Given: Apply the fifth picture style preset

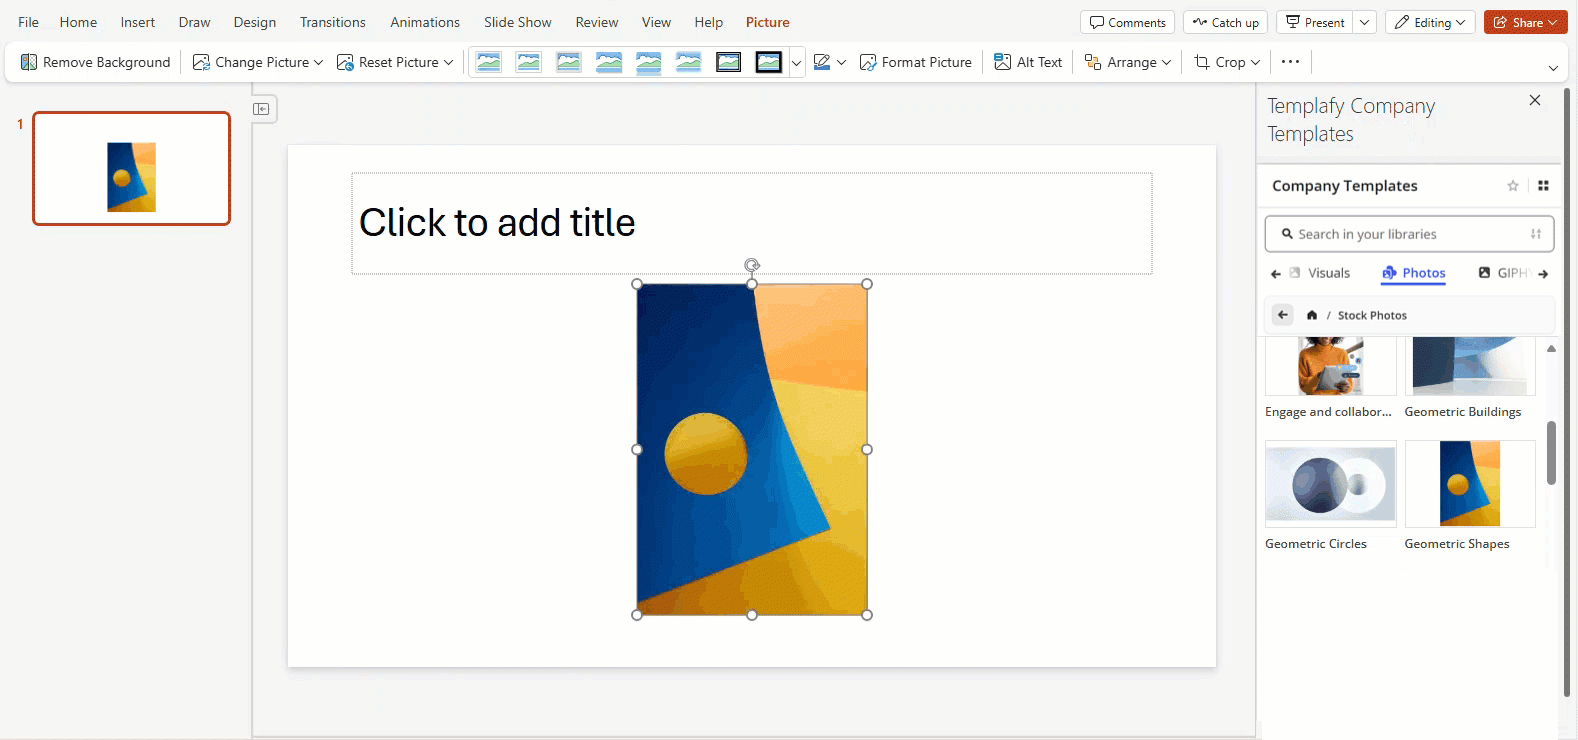Looking at the screenshot, I should coord(649,62).
